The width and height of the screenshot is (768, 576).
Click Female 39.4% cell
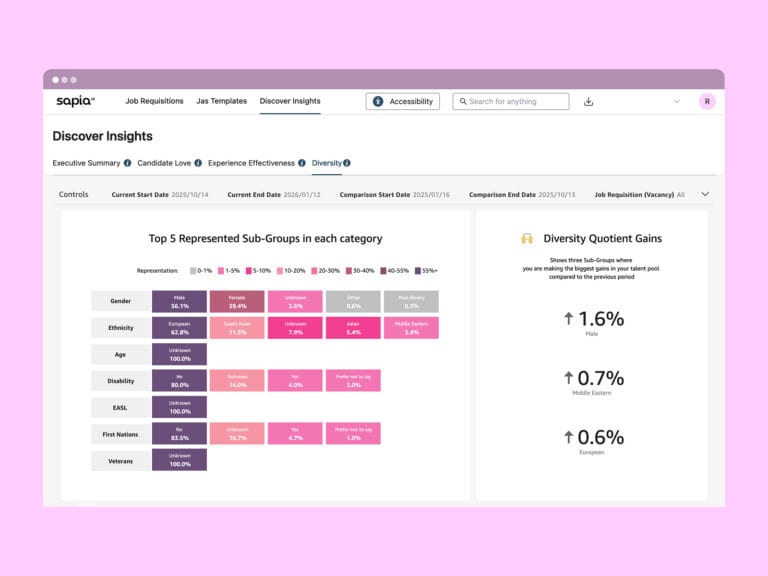click(x=237, y=301)
